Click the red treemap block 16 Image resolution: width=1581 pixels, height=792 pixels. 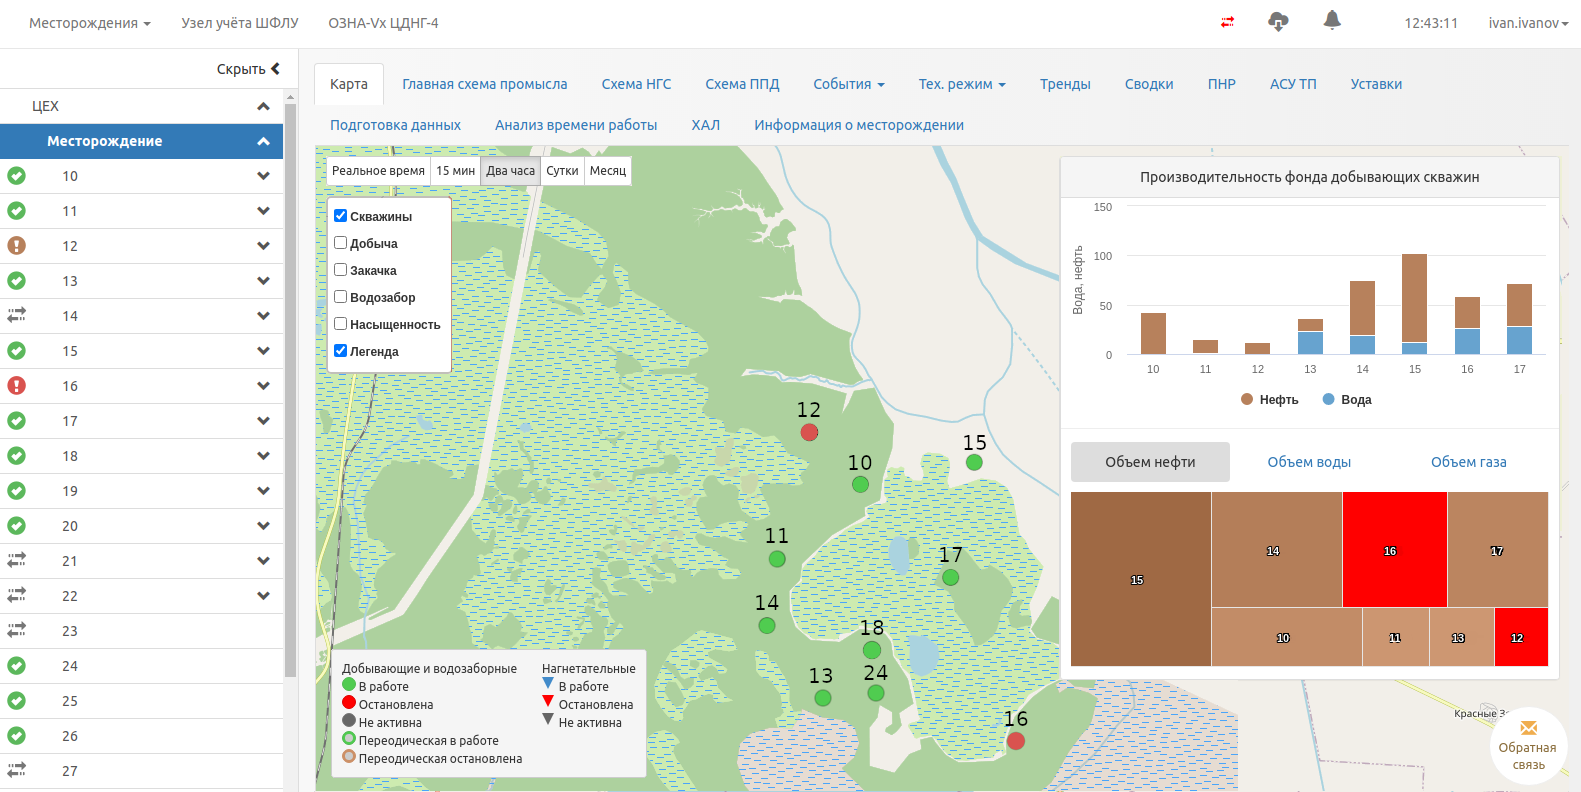1394,549
